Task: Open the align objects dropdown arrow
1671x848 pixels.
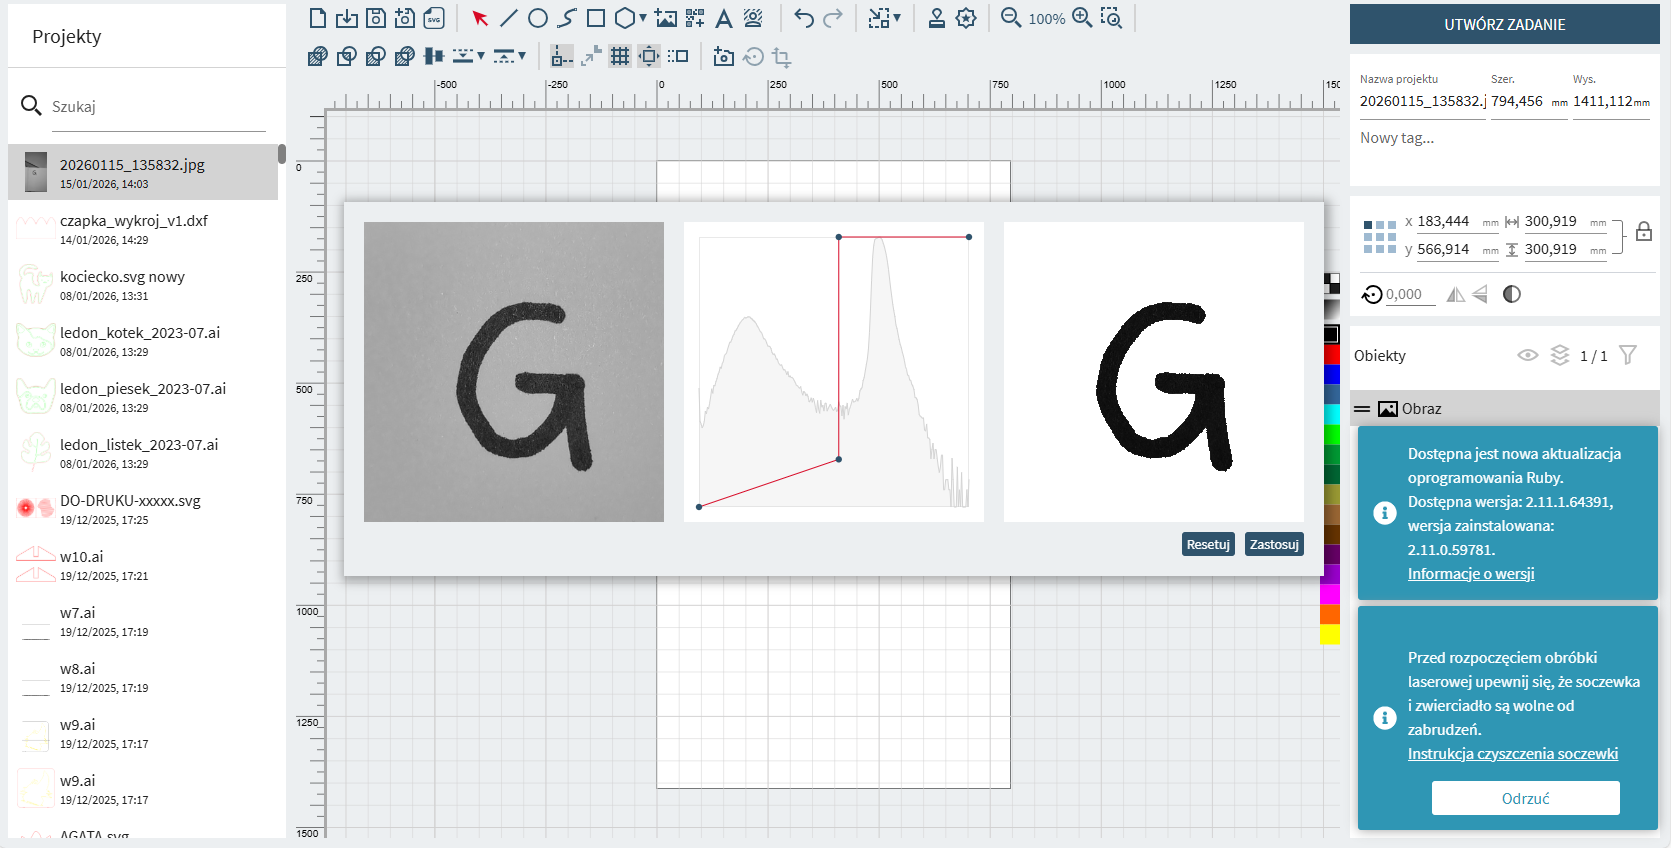Action: 481,56
